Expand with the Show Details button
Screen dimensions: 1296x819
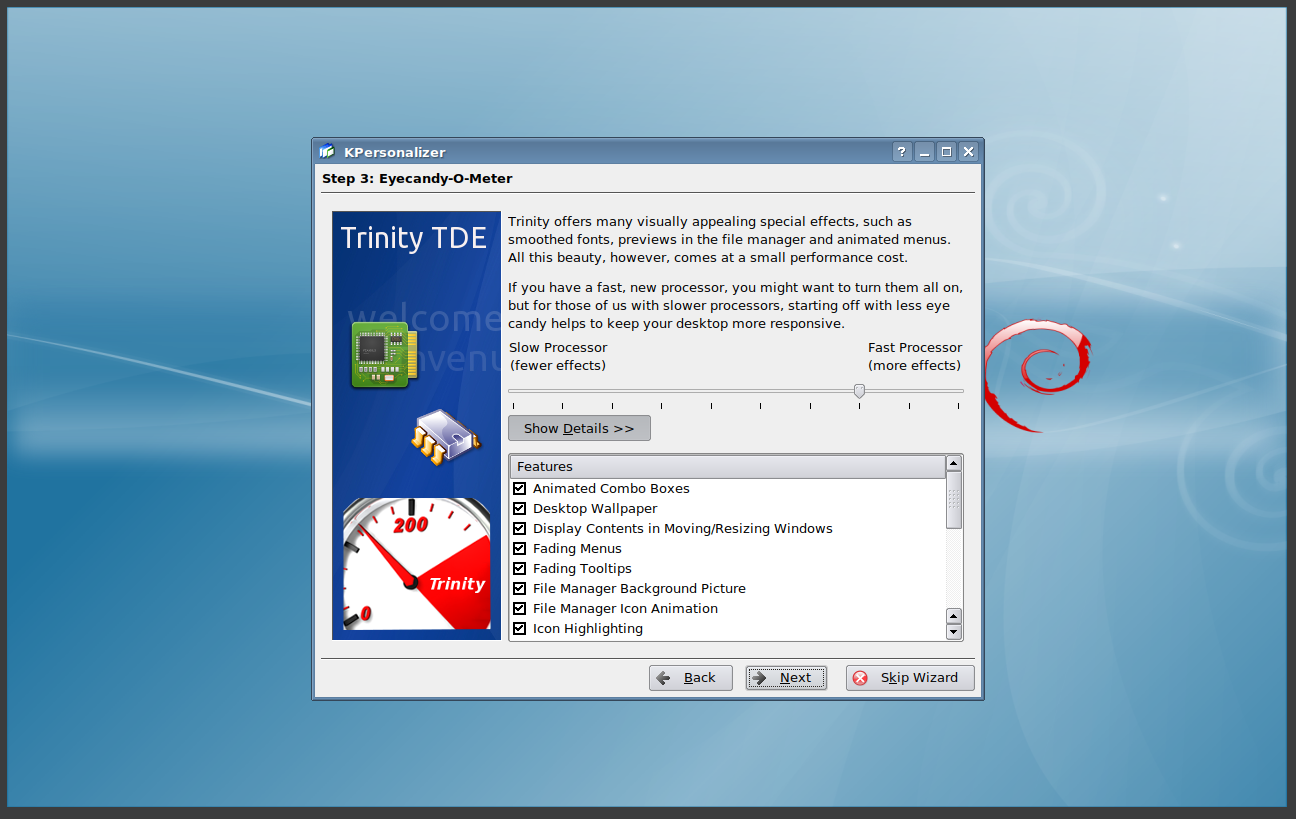(579, 428)
